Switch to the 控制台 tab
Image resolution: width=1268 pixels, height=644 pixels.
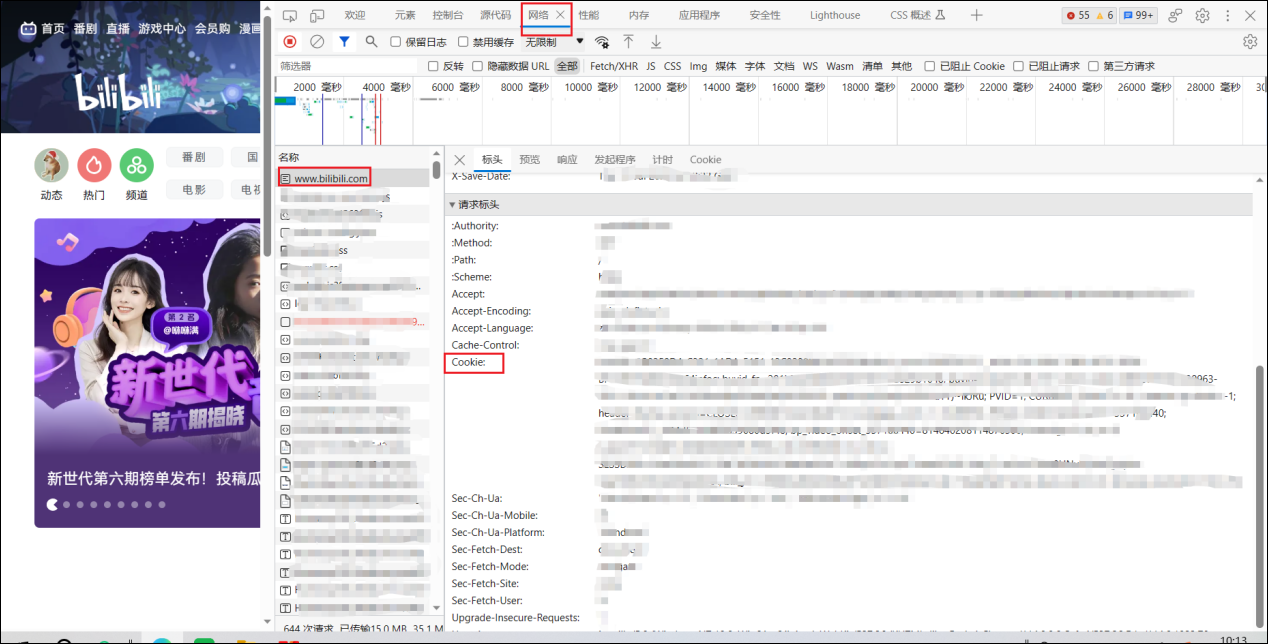(447, 15)
